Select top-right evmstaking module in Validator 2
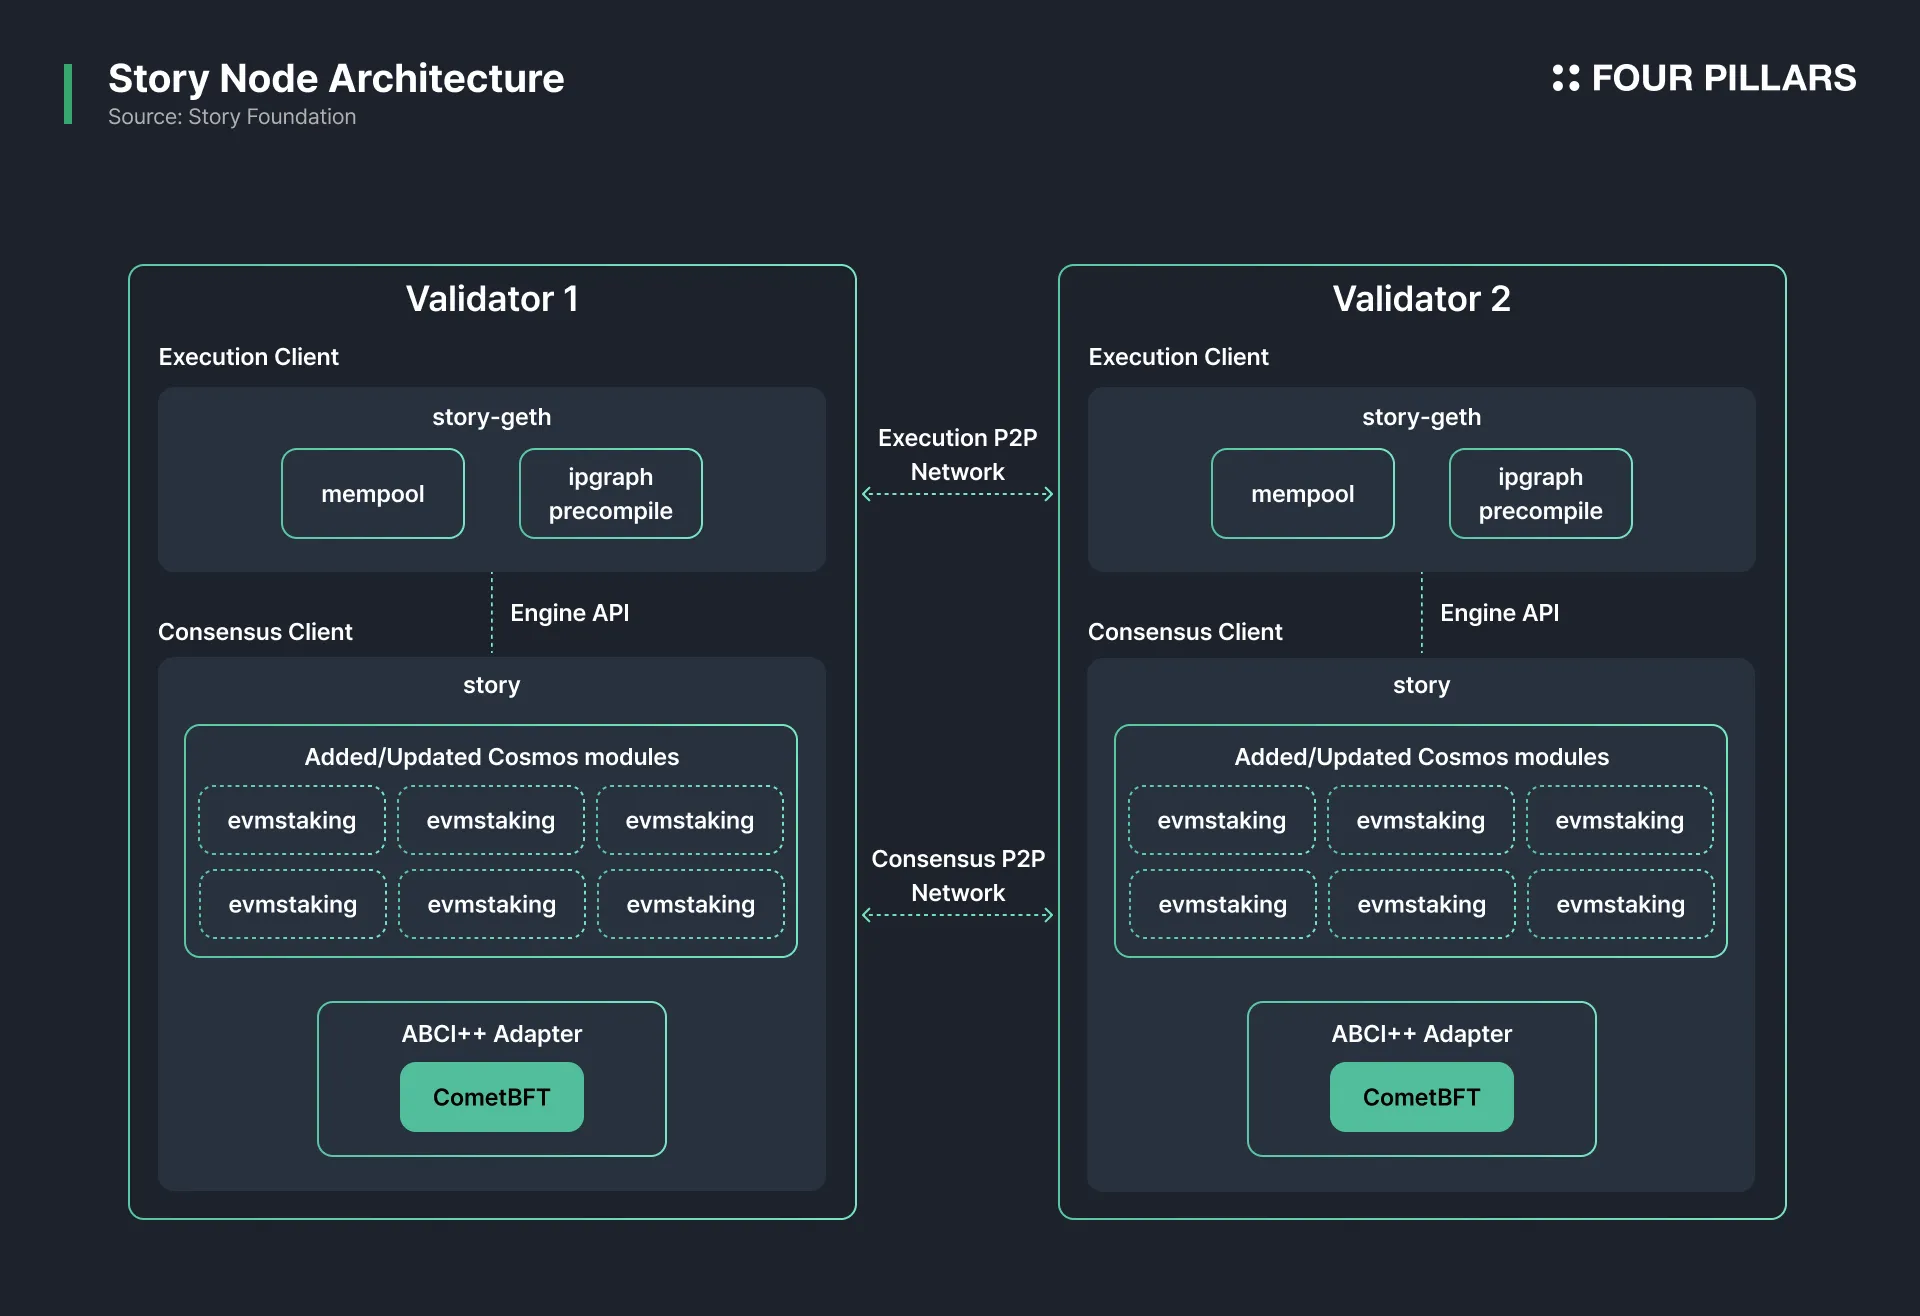Screen dimensions: 1920x1316 point(1620,820)
